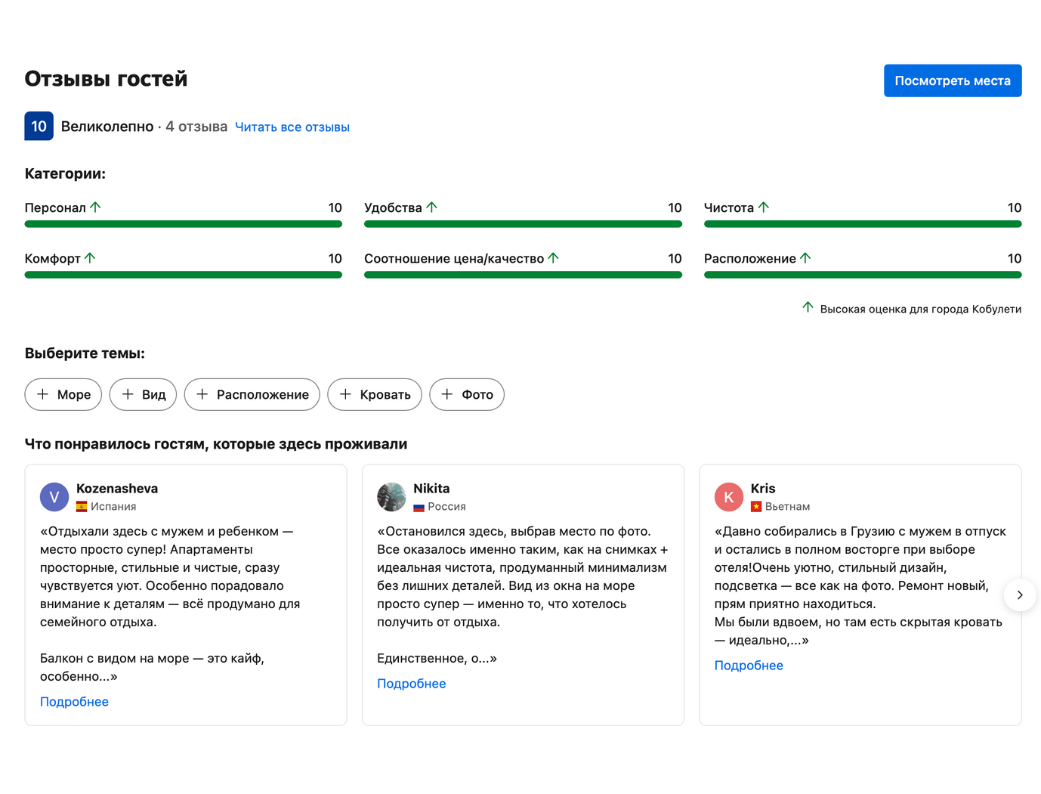Click the blue score badge showing 10
Screen dimensions: 1041x794
[39, 126]
